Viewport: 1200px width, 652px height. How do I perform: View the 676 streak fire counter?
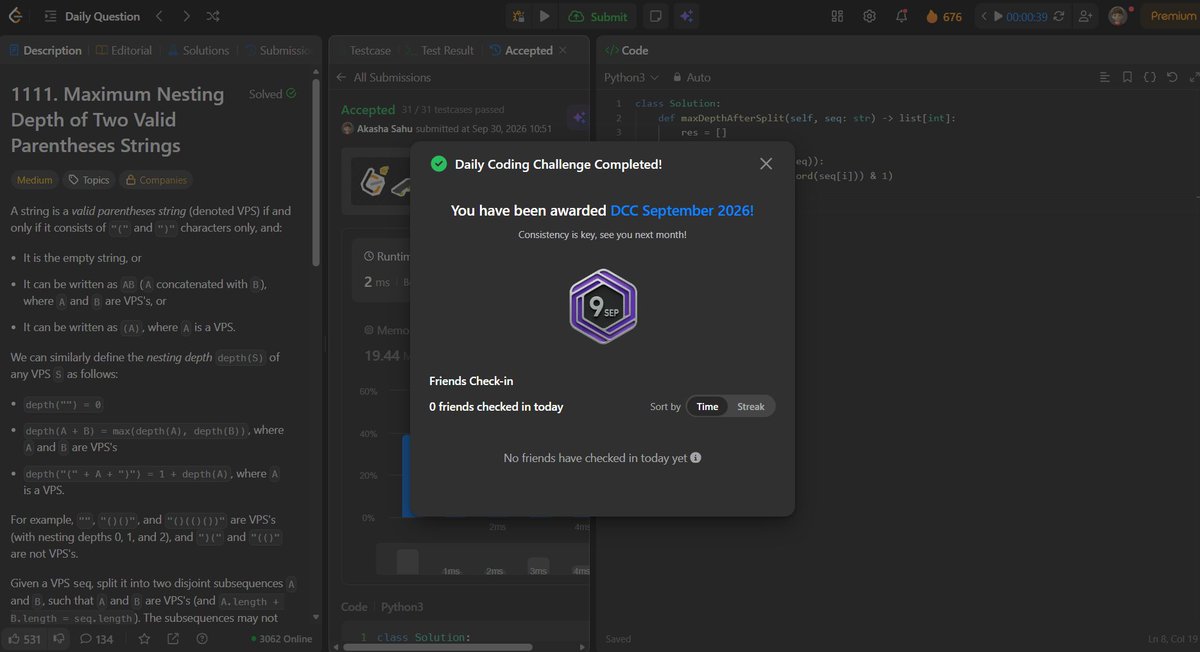point(944,16)
